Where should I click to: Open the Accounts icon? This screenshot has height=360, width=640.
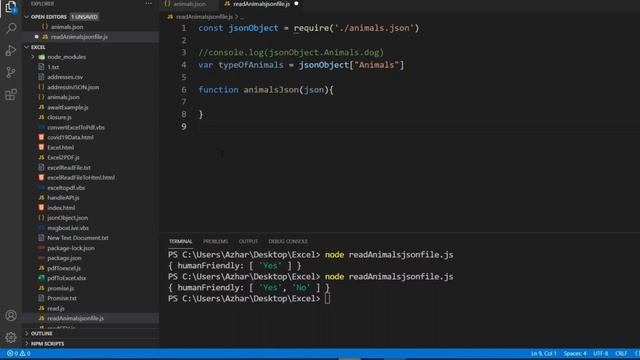coord(11,316)
